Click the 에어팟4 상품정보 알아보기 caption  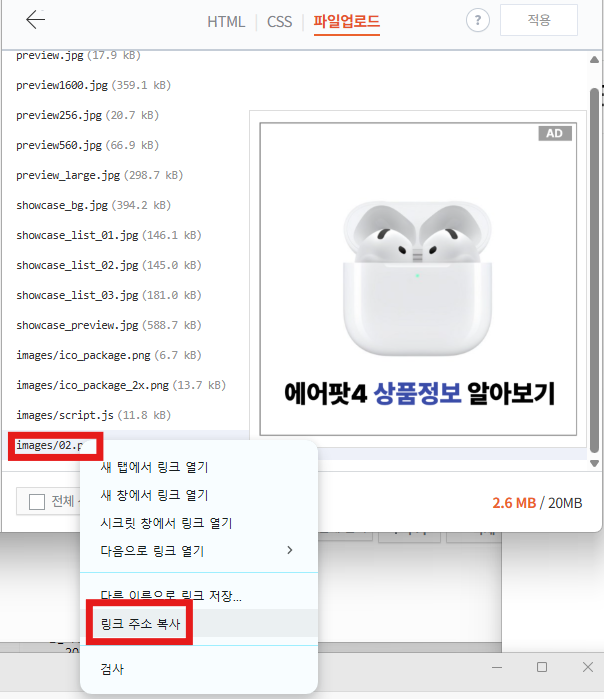pyautogui.click(x=419, y=393)
